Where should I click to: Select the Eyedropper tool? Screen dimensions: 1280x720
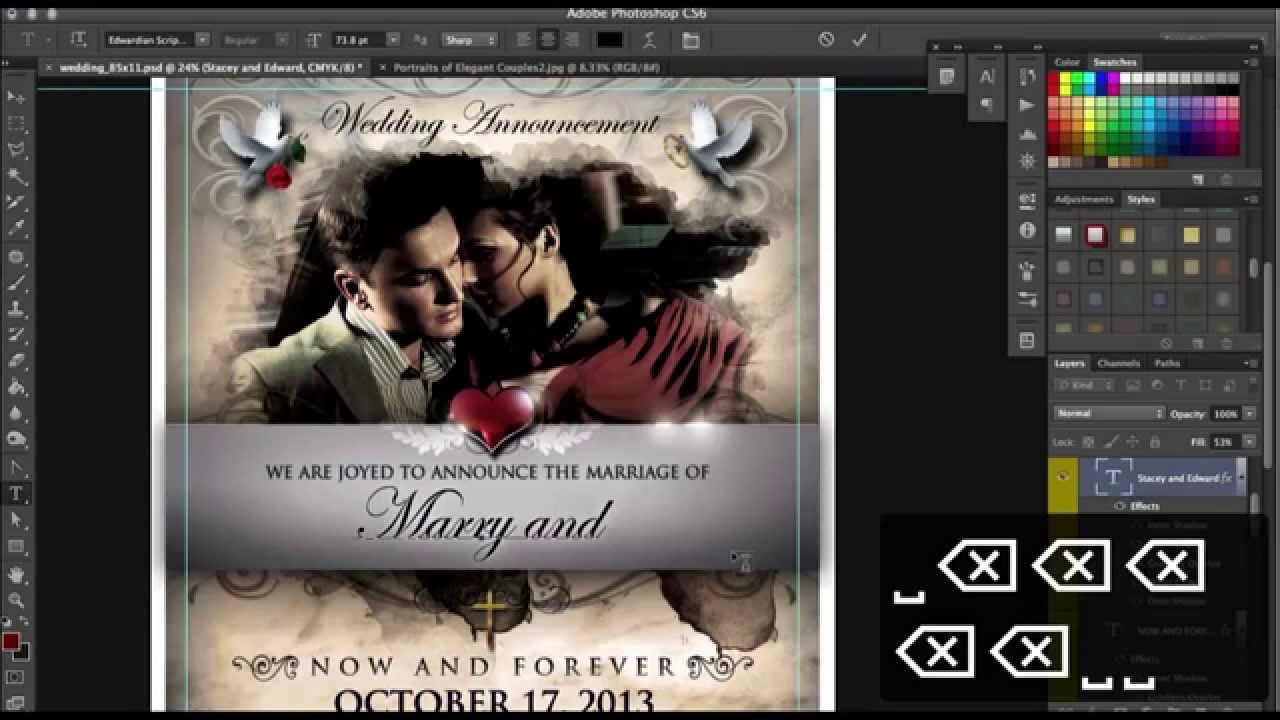(16, 229)
